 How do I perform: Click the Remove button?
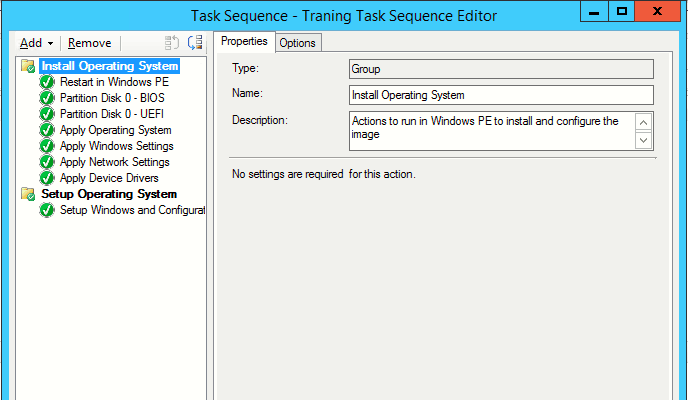coord(90,43)
